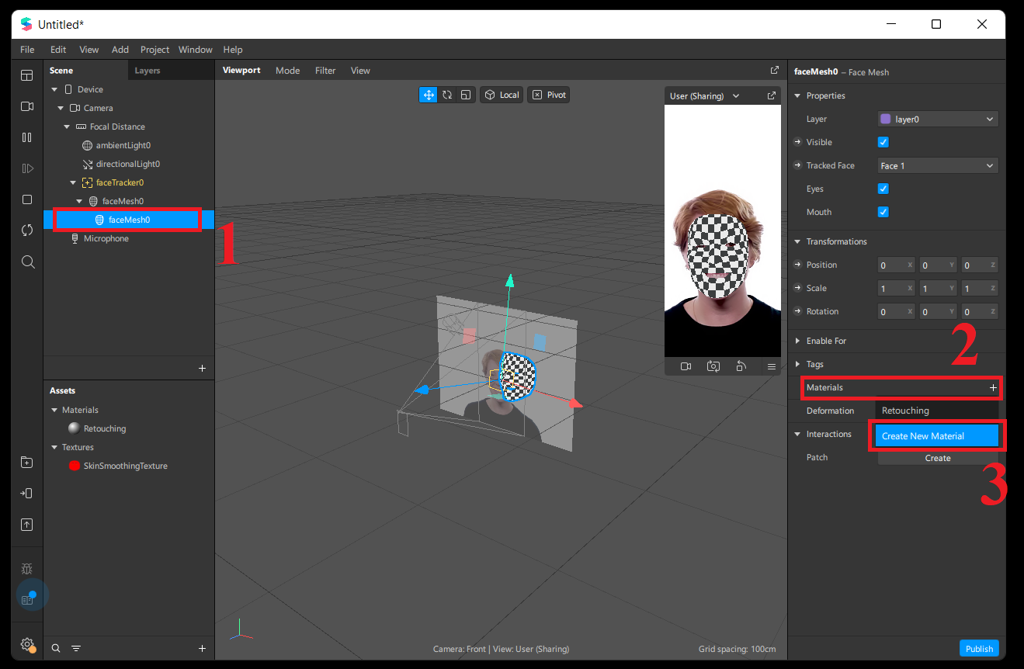Viewport: 1024px width, 669px height.
Task: Uncheck the Visible checkbox
Action: coord(883,142)
